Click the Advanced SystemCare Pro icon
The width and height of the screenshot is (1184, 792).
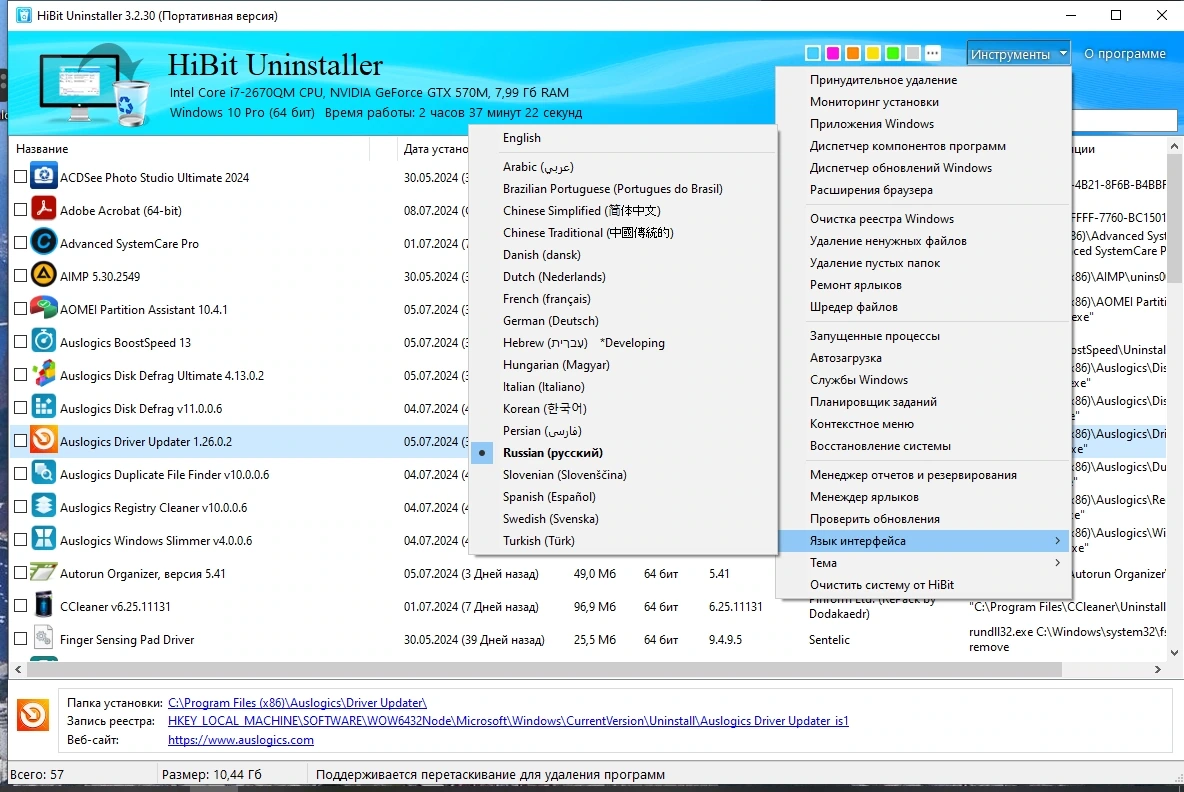tap(44, 243)
